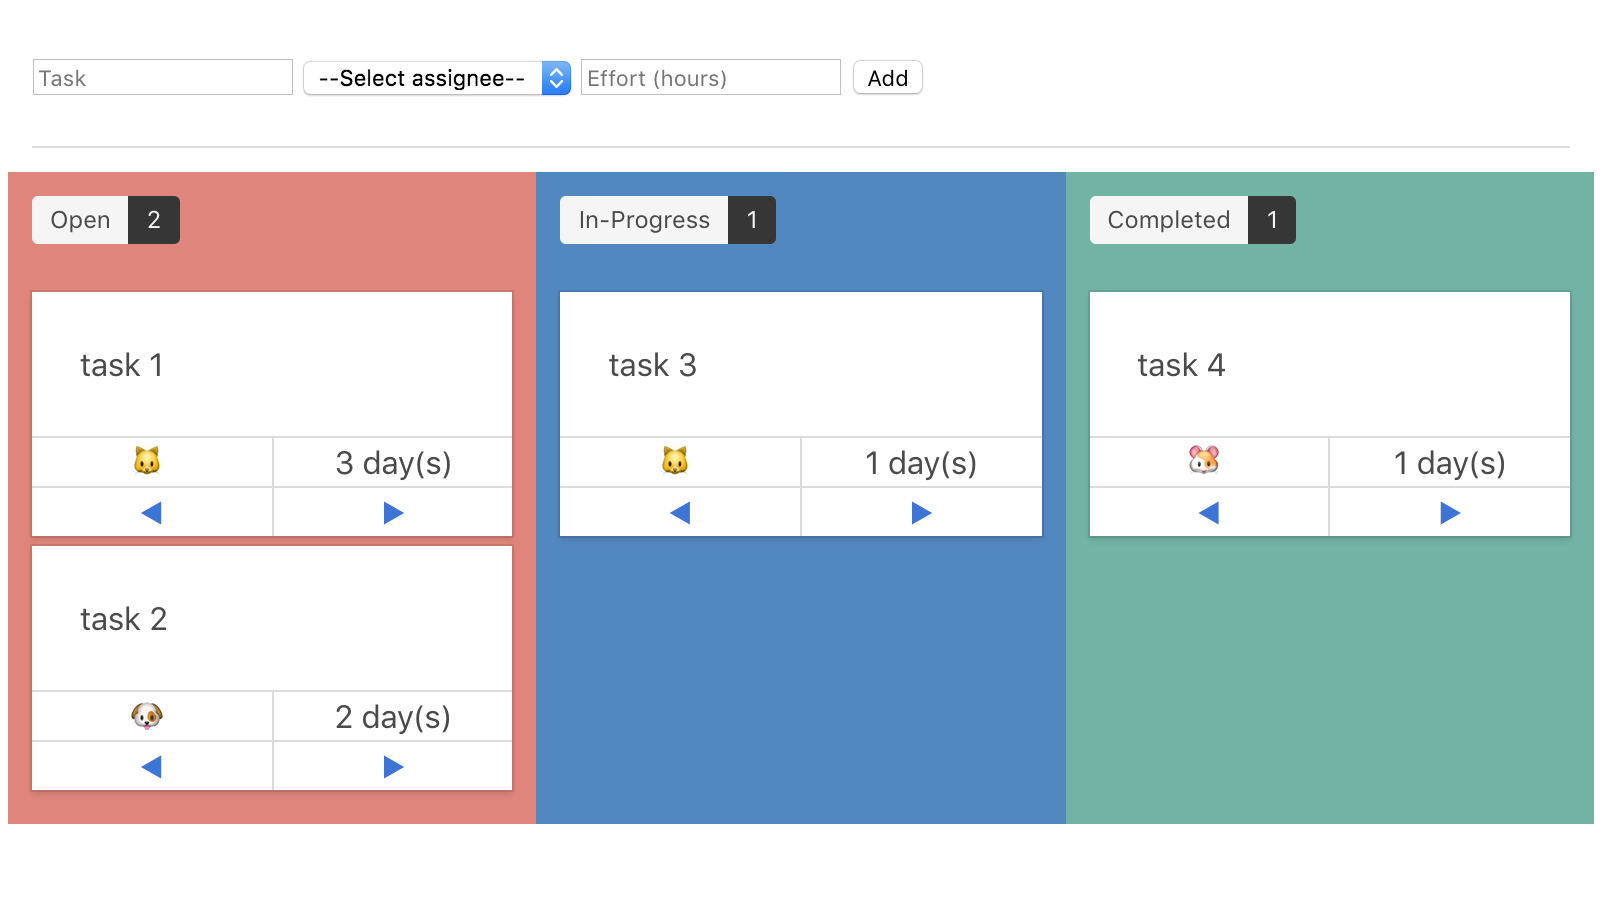Click the In-Progress column header
The width and height of the screenshot is (1608, 924).
tap(643, 220)
